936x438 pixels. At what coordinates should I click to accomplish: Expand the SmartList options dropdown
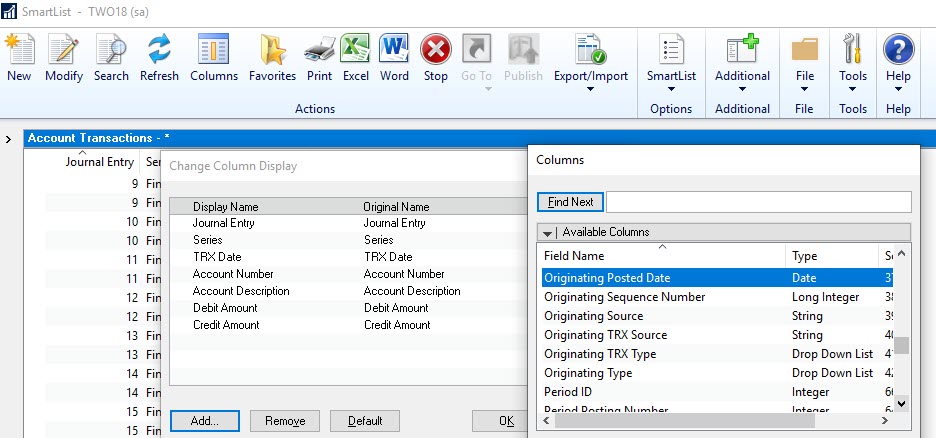coord(671,58)
